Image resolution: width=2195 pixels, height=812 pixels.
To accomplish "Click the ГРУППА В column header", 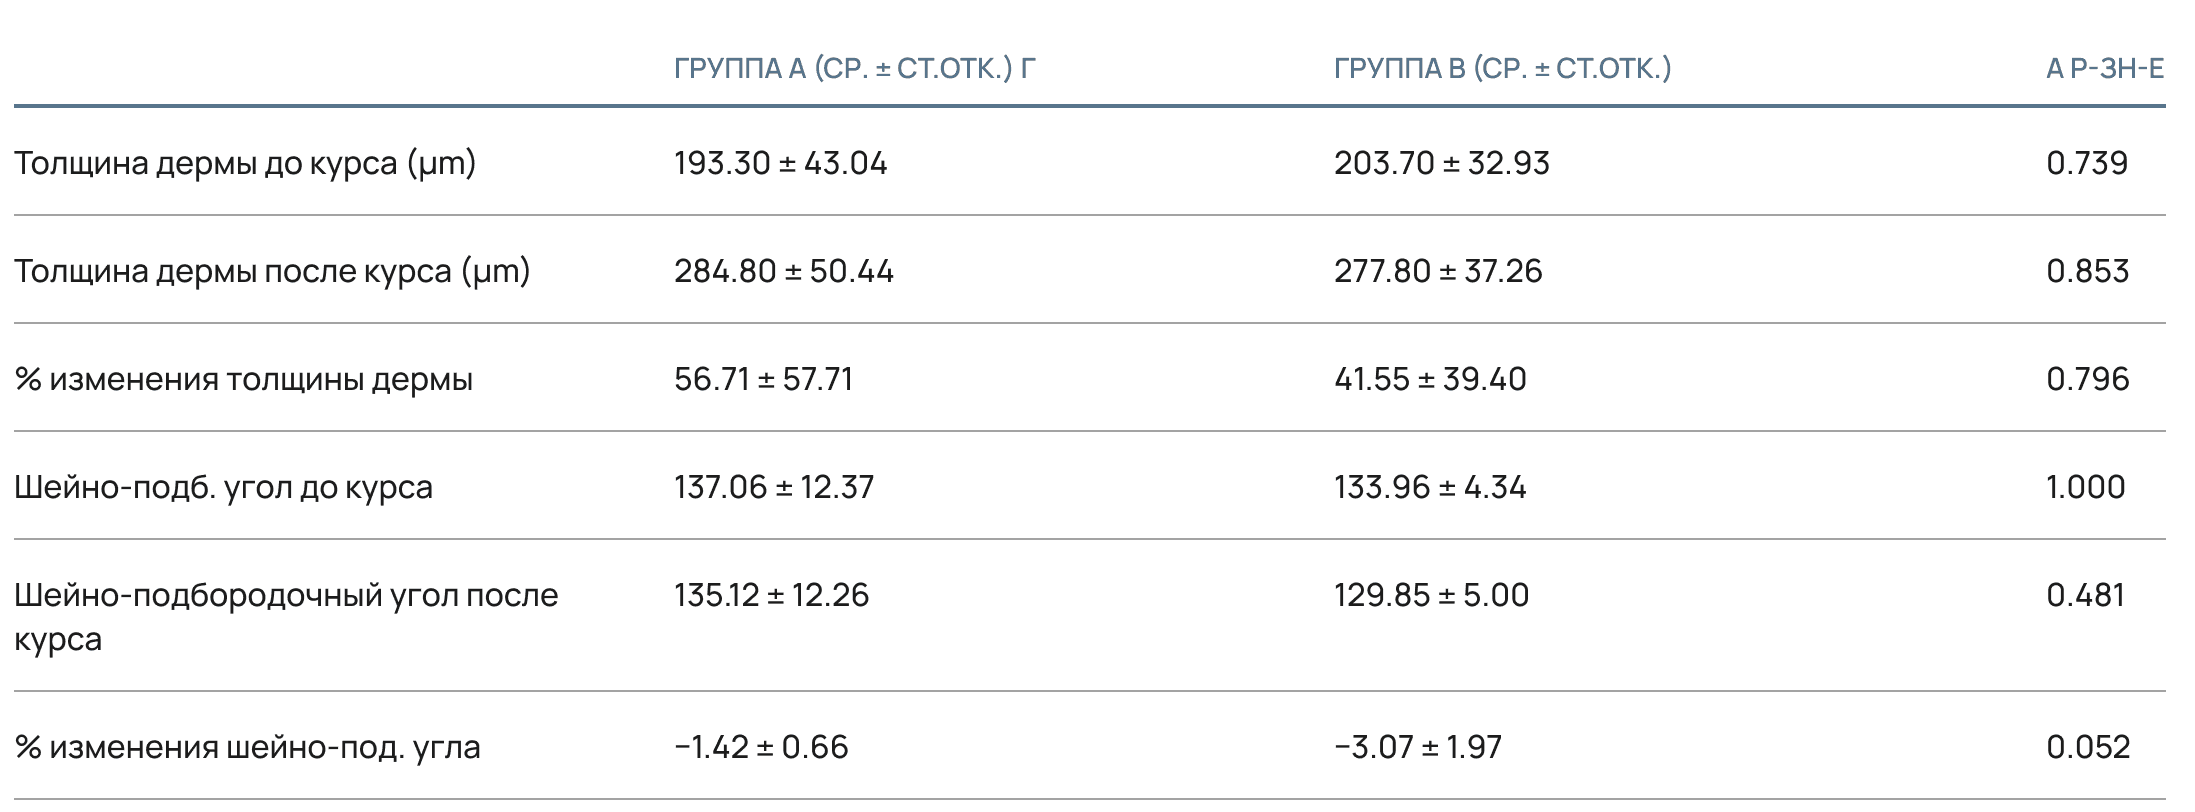I will pyautogui.click(x=1503, y=68).
